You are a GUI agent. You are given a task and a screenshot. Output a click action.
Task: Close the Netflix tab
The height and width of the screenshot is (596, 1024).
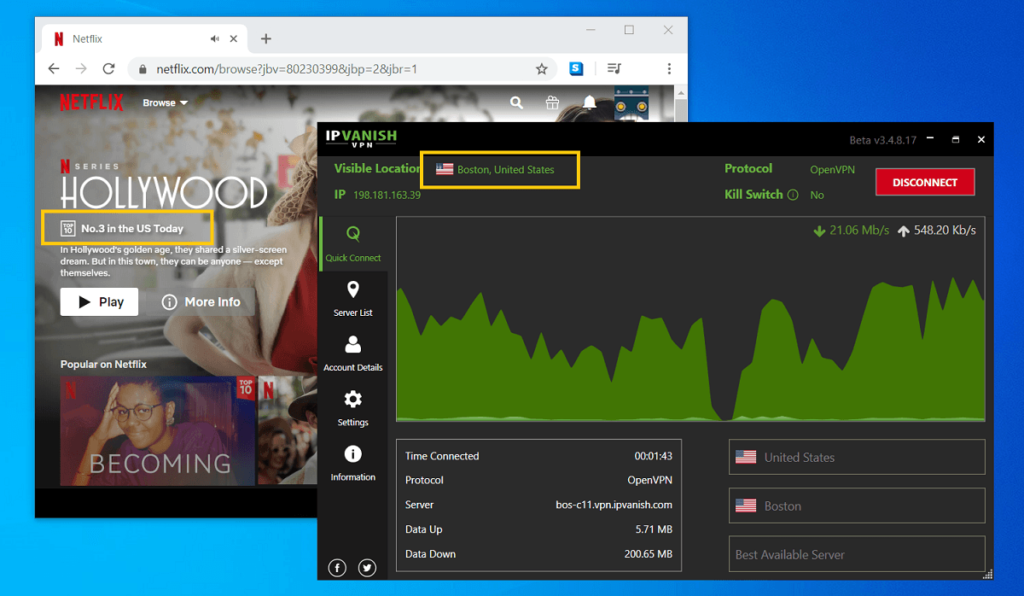click(233, 39)
